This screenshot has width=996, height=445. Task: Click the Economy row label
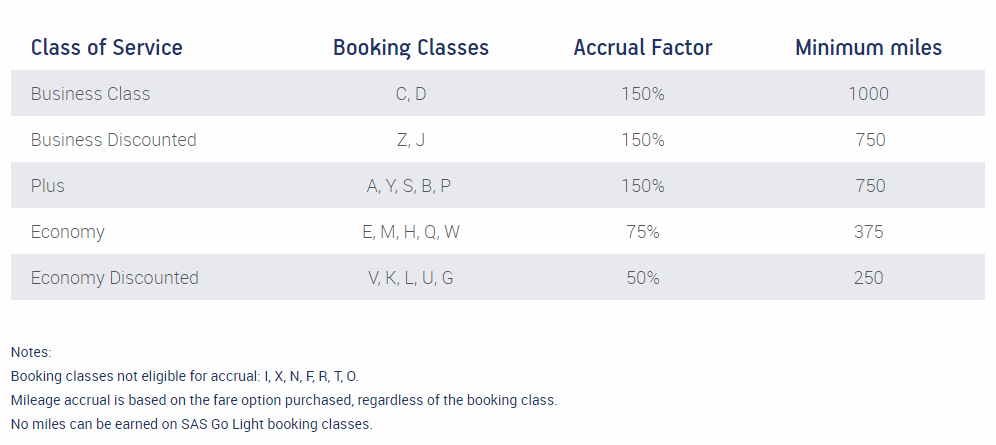point(67,232)
